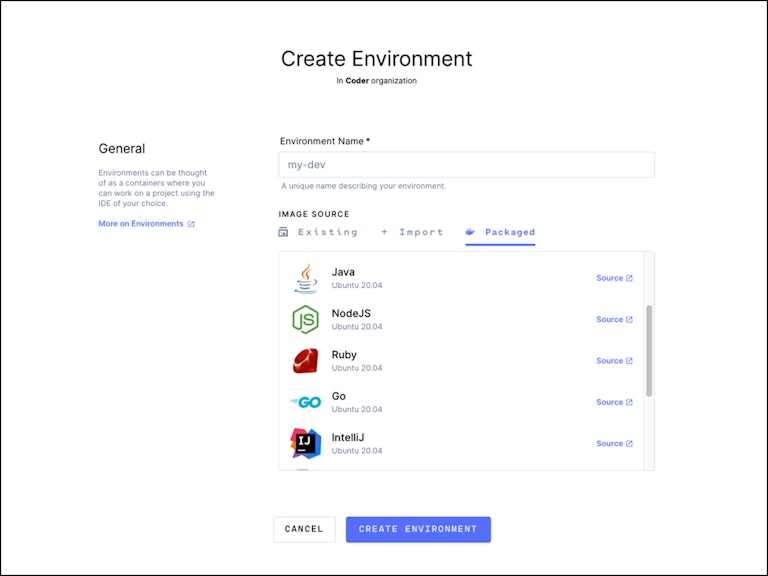
Task: Click the plus icon on Import tab
Action: click(x=384, y=232)
